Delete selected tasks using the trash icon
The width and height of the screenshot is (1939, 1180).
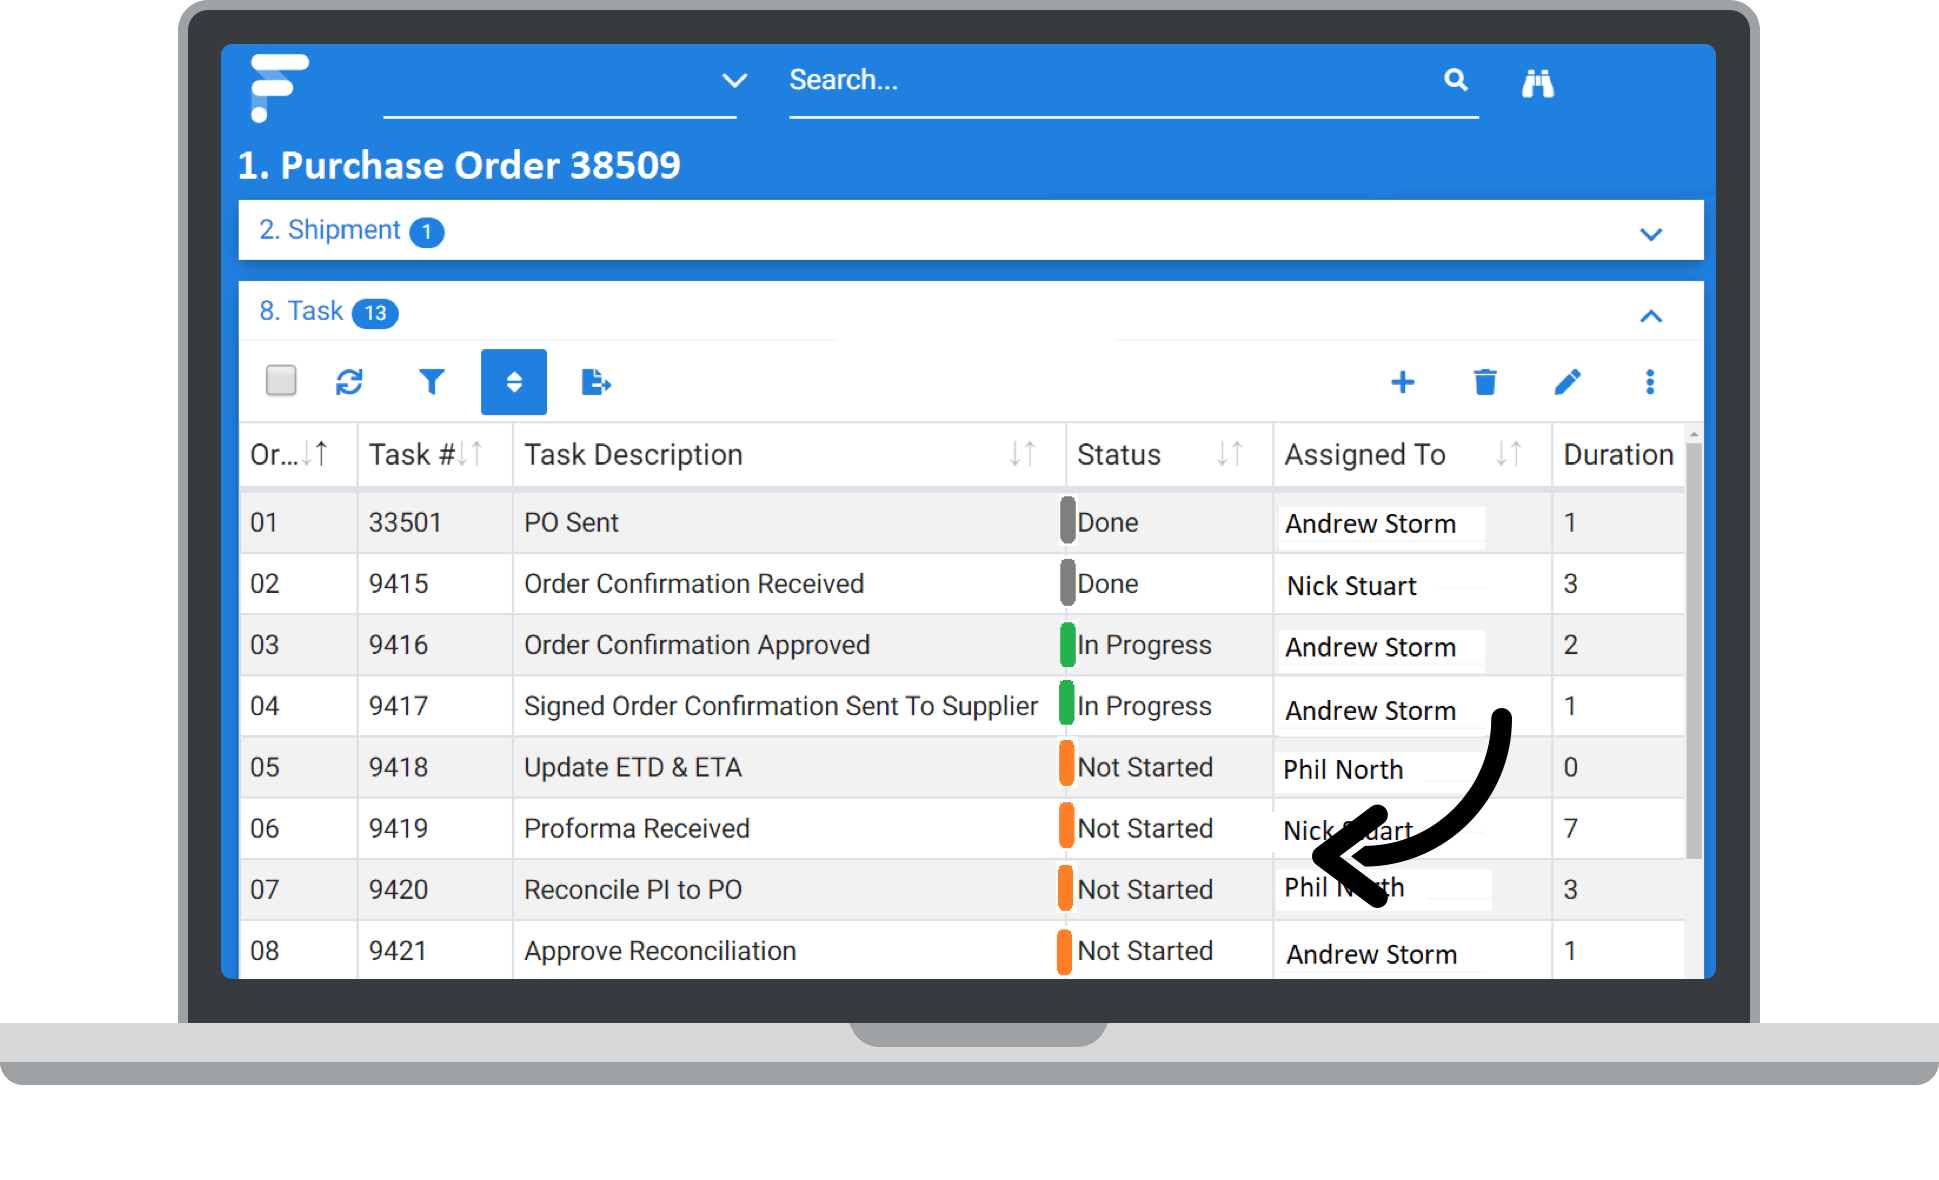pyautogui.click(x=1485, y=382)
